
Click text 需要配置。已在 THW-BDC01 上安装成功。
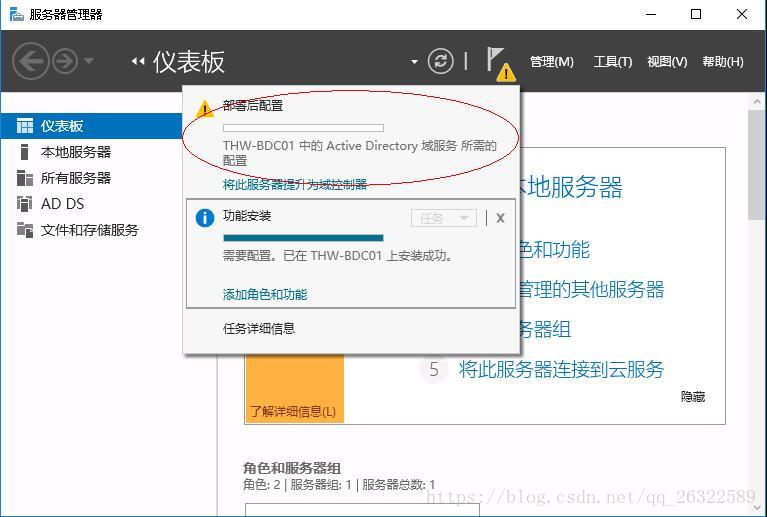[x=338, y=256]
